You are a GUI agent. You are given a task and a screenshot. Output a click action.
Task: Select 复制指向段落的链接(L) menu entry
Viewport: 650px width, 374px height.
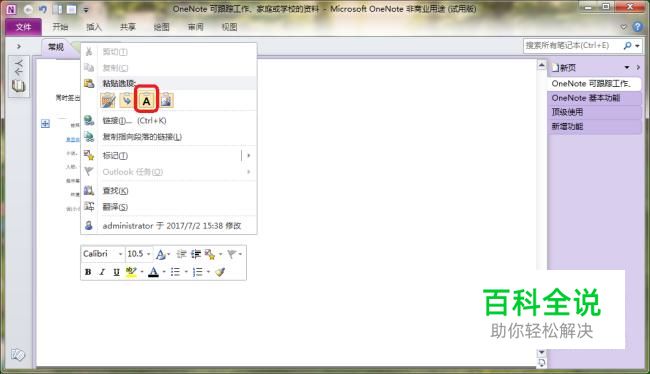[x=169, y=137]
